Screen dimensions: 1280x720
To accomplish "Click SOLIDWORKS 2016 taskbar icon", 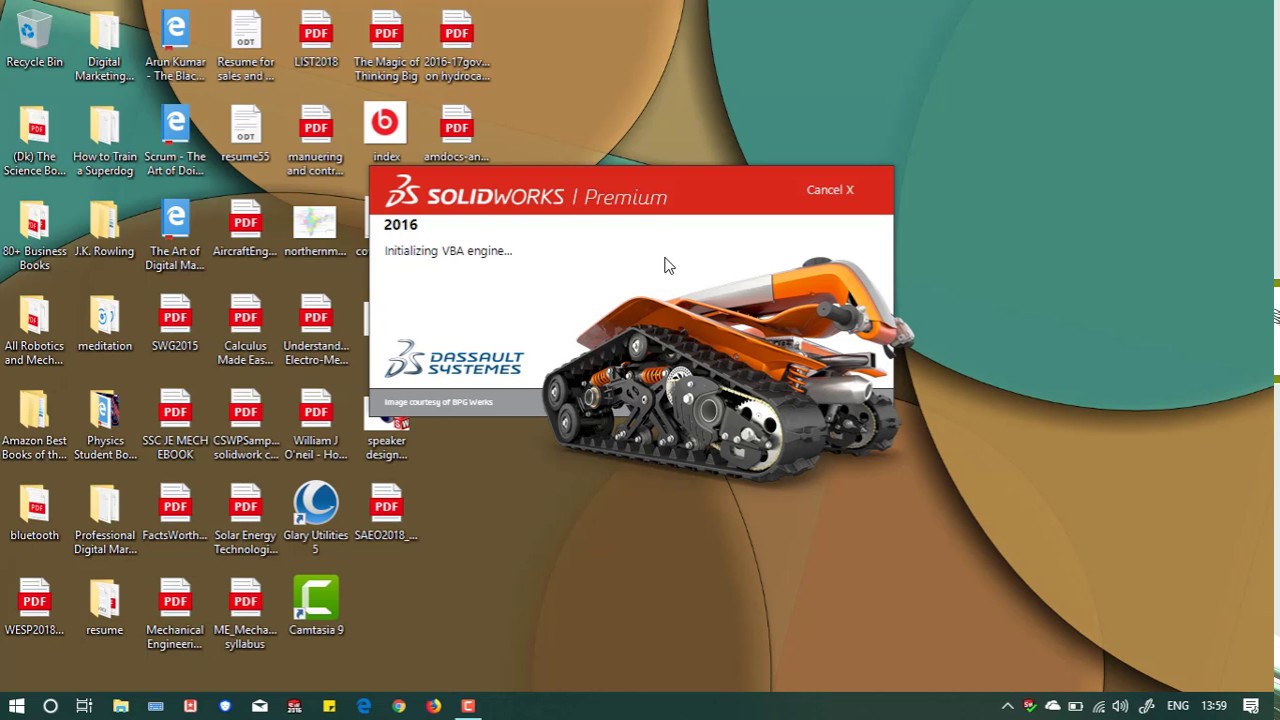I will click(294, 706).
